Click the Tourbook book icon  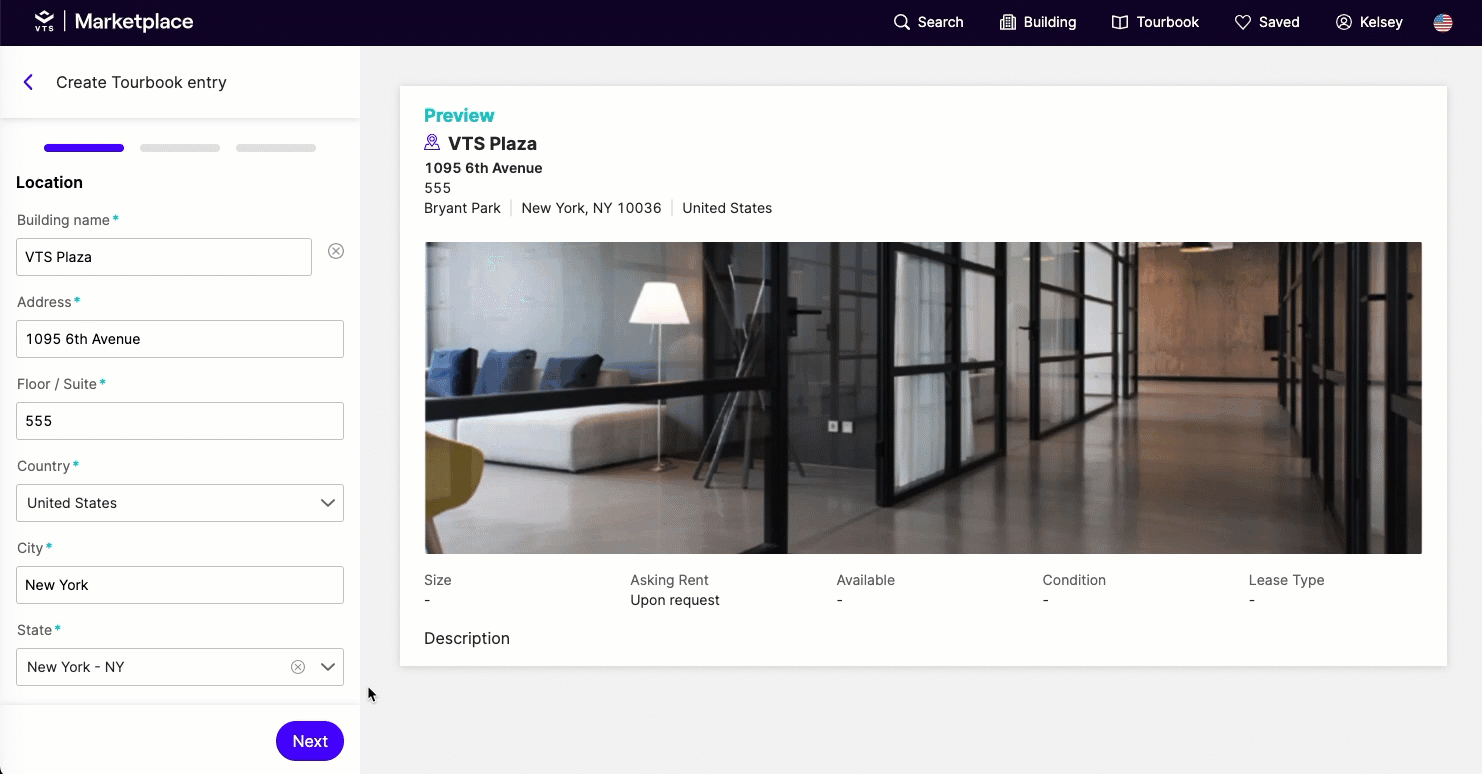1120,22
